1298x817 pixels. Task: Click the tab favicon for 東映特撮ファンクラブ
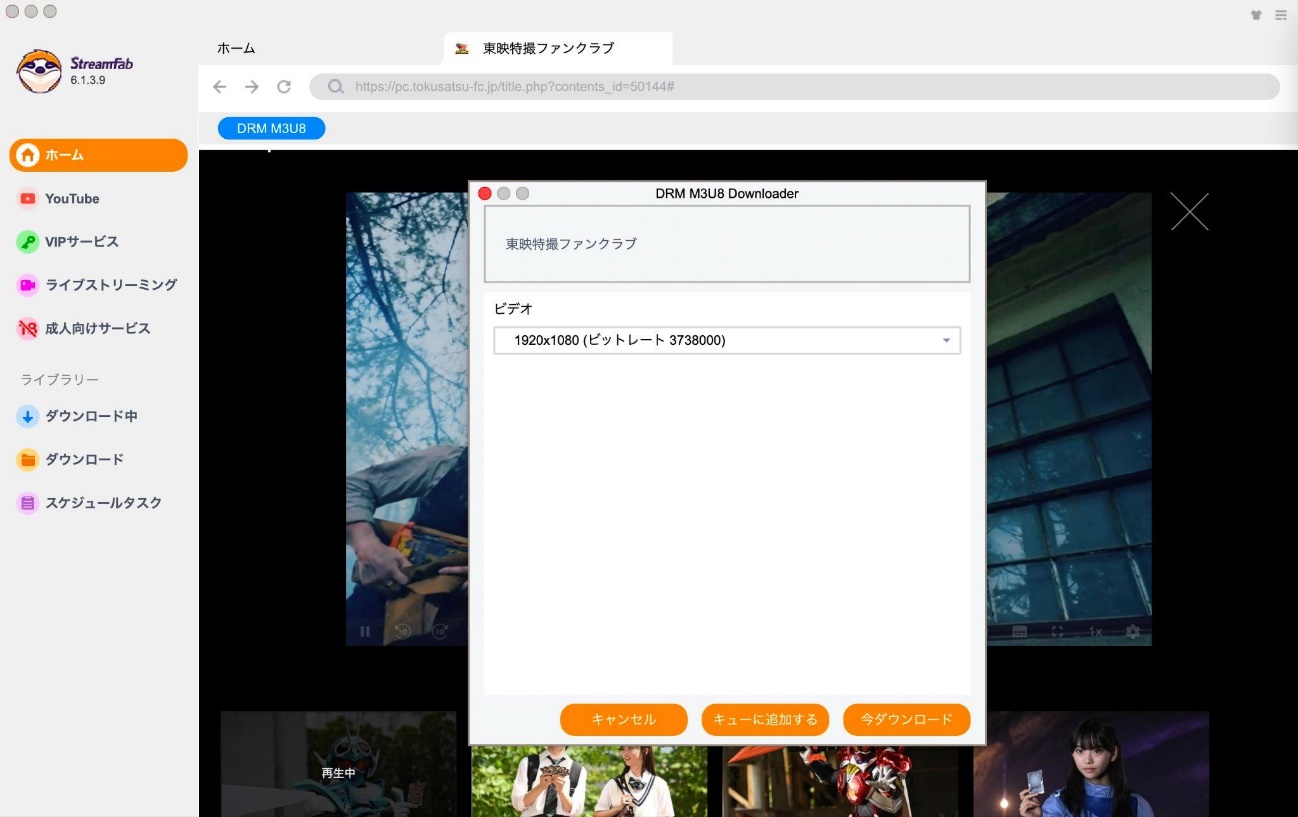click(462, 48)
